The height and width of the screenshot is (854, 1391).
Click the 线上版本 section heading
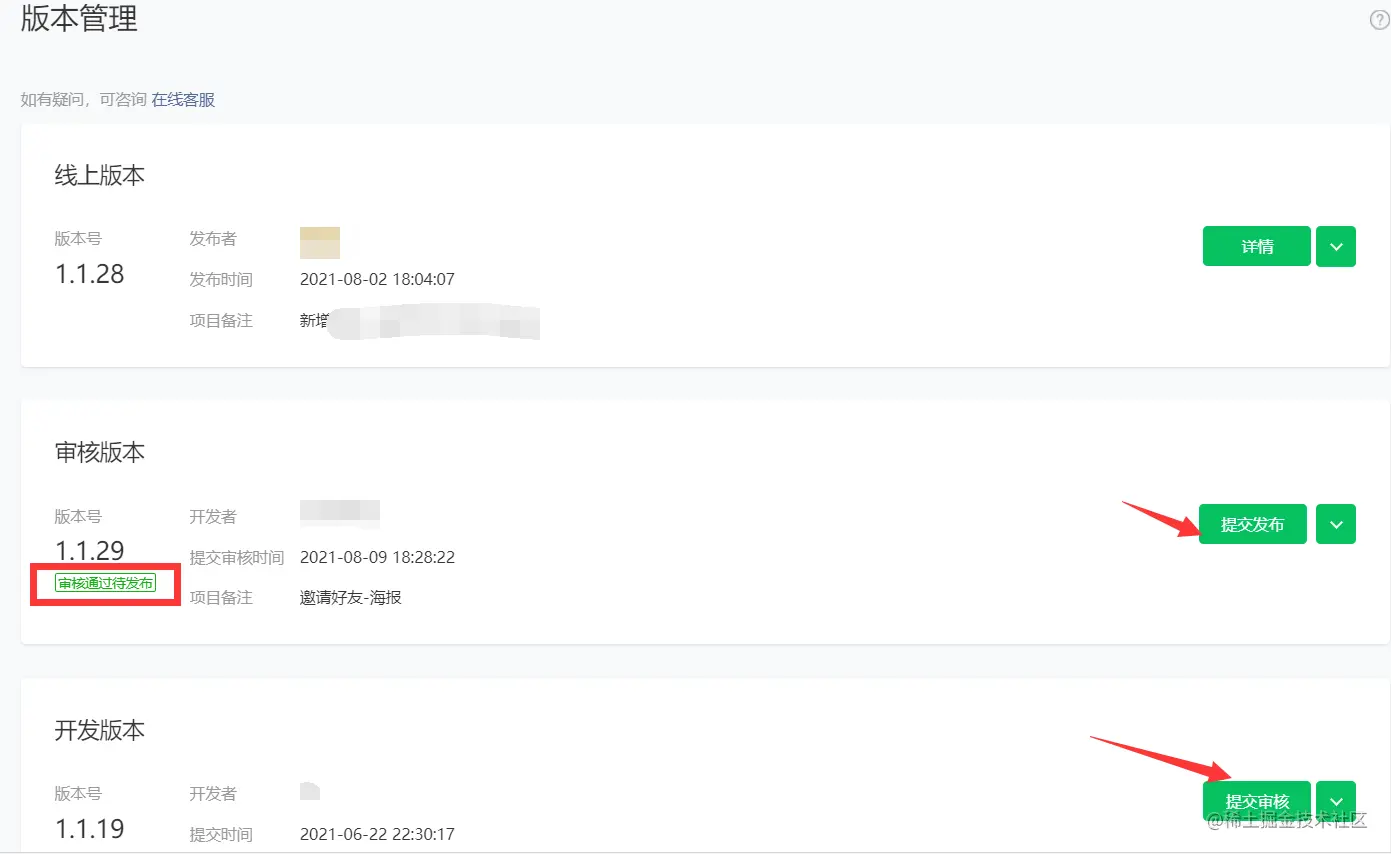click(100, 176)
